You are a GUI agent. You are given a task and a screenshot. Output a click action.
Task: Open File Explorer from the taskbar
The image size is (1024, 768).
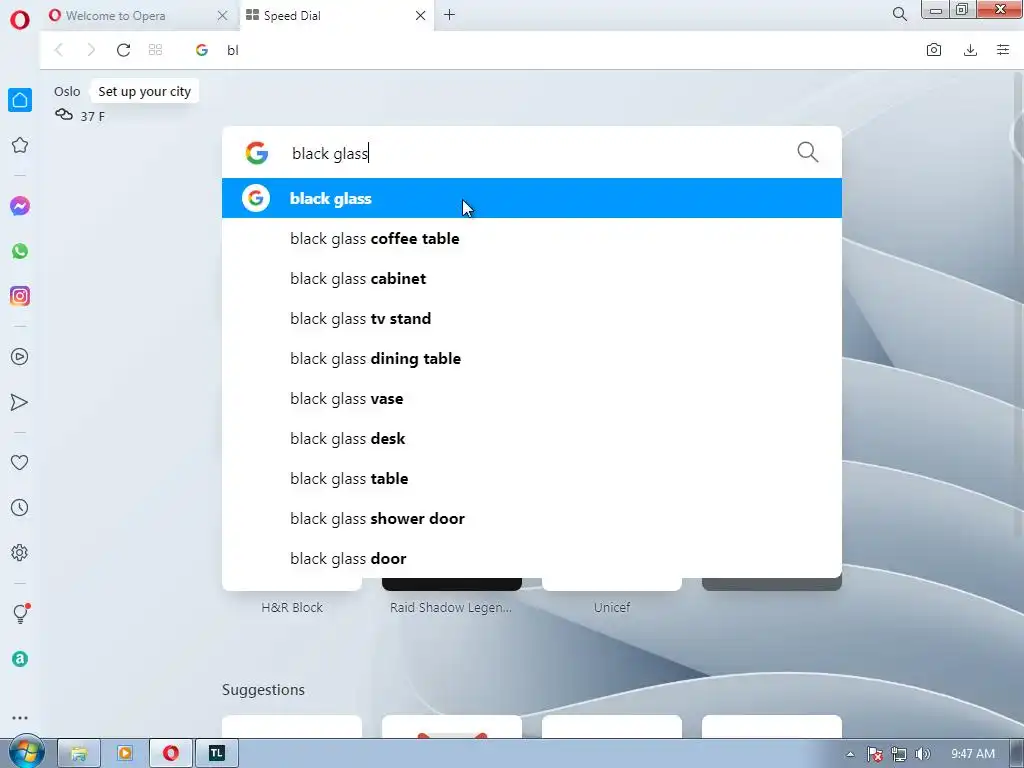(79, 753)
